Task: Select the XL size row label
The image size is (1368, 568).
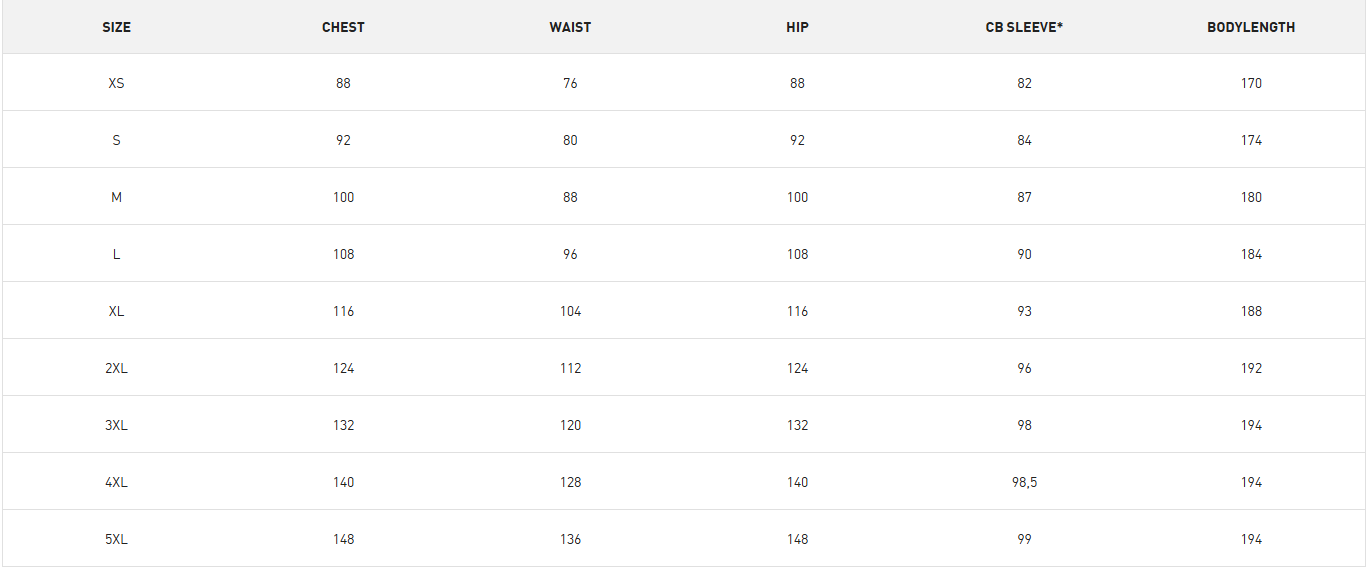Action: click(x=116, y=311)
